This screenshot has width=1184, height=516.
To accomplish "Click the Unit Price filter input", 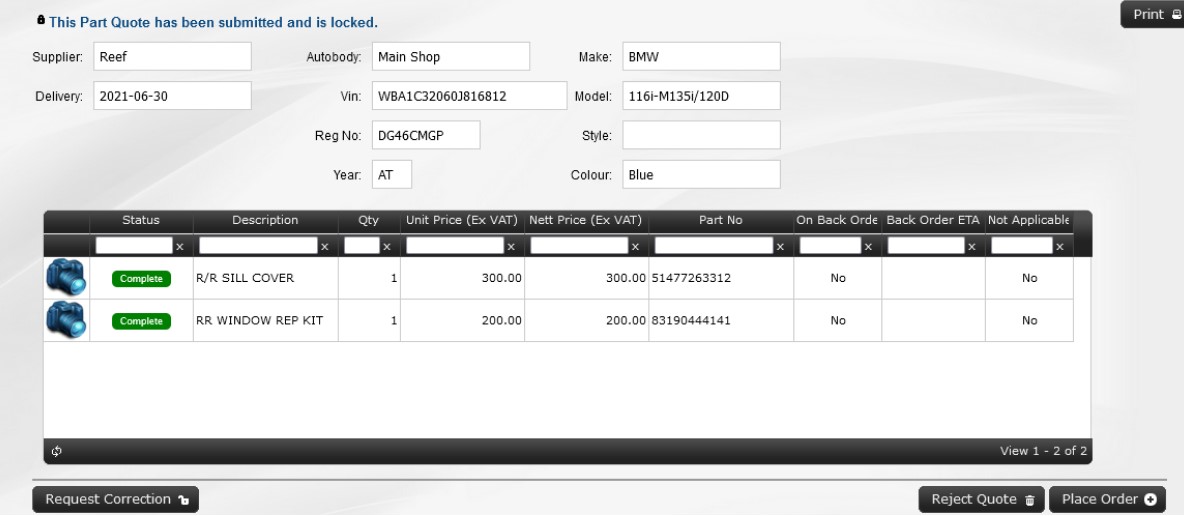I will coord(455,246).
